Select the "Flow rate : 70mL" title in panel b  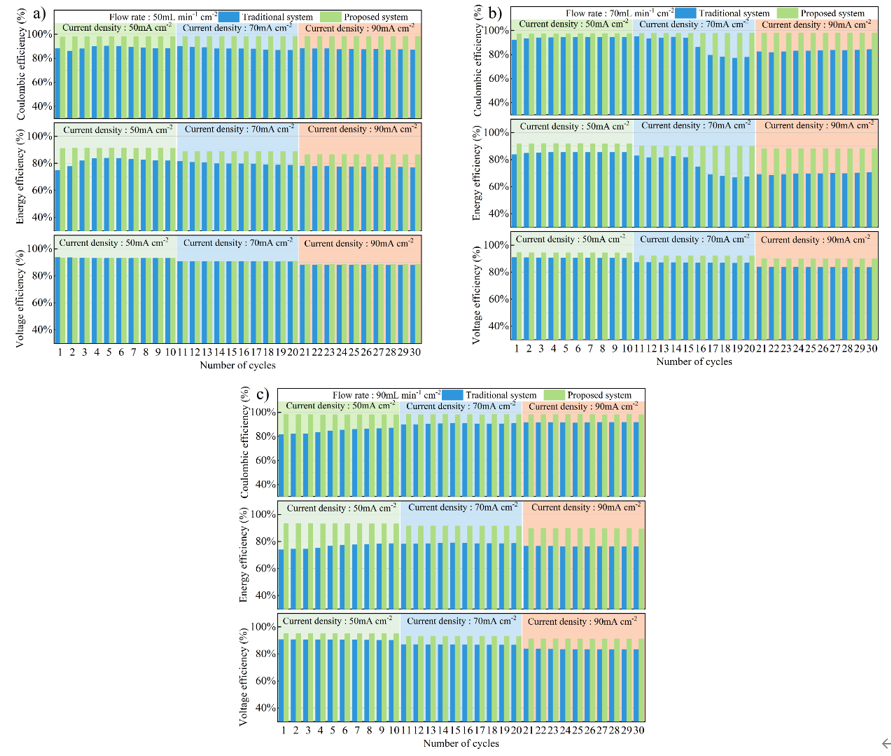[619, 13]
